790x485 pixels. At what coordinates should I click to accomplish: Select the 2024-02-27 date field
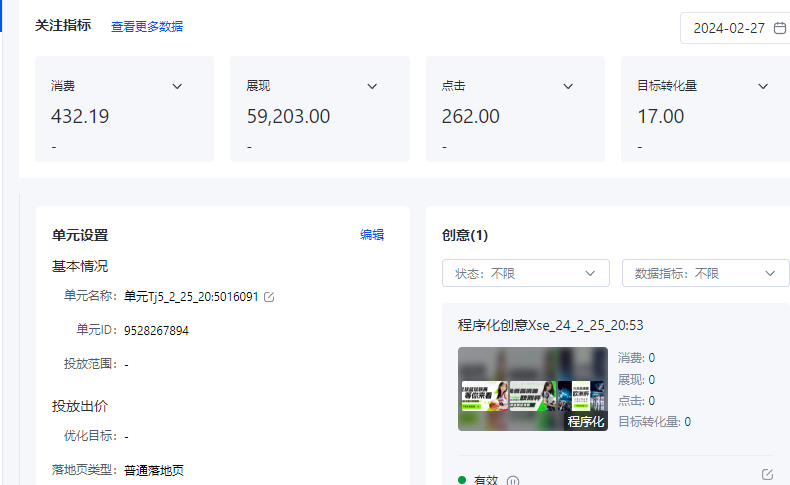735,28
